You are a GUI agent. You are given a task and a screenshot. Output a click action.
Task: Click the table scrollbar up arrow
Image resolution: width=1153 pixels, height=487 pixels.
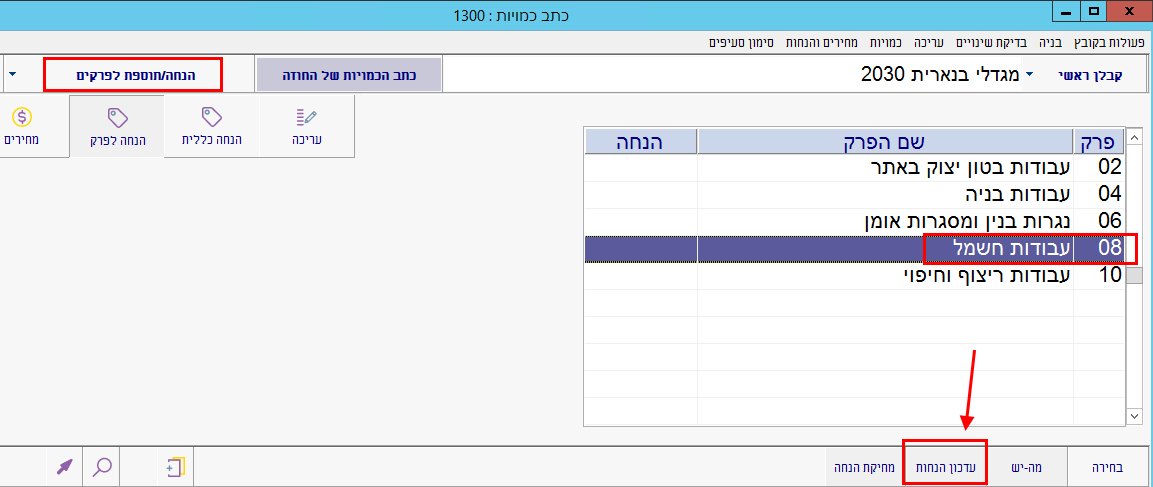pos(1135,137)
